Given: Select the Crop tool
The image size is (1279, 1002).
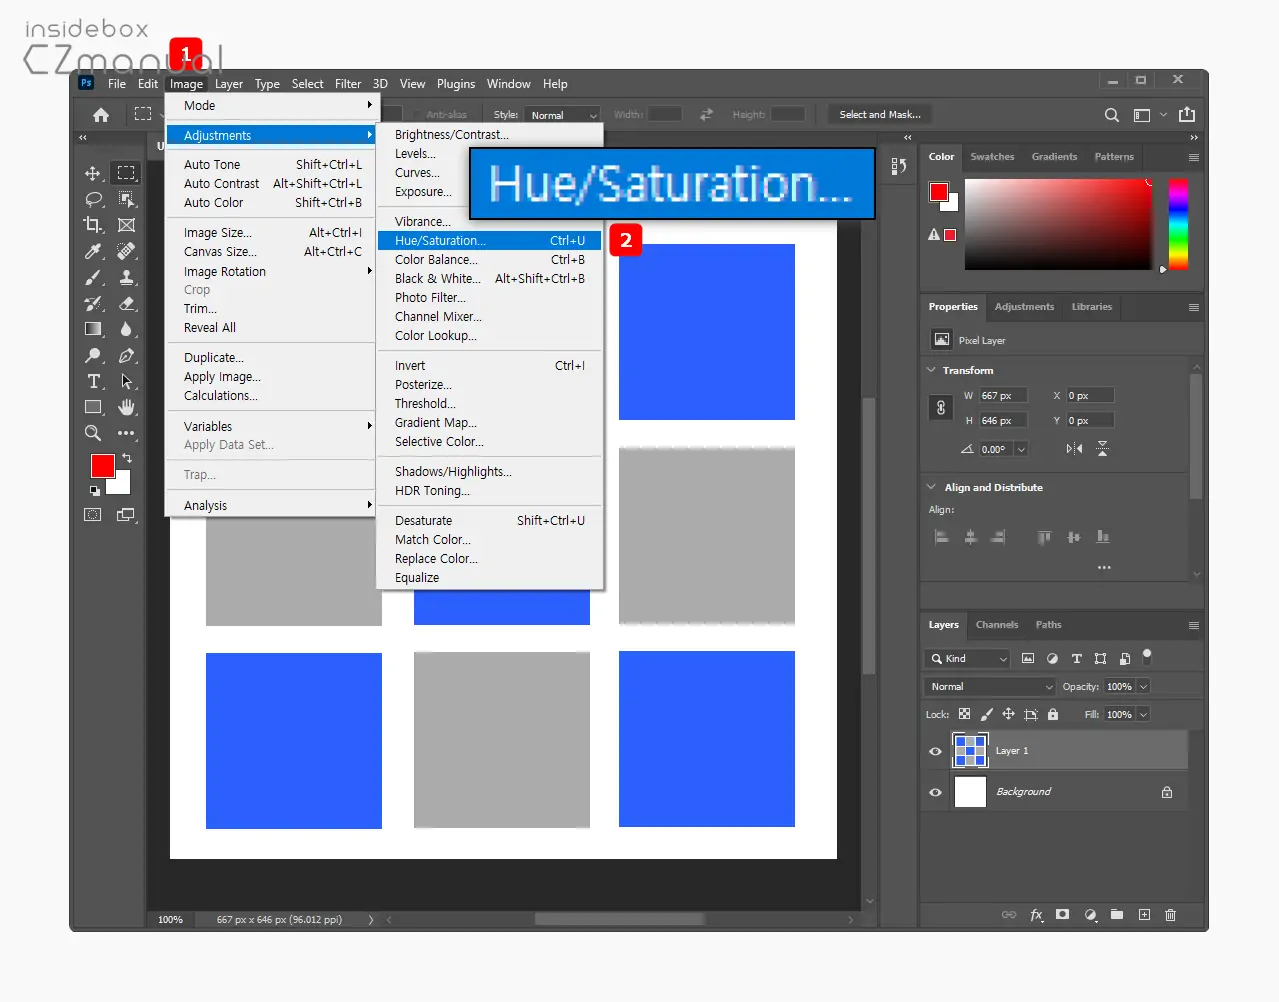Looking at the screenshot, I should click(93, 225).
